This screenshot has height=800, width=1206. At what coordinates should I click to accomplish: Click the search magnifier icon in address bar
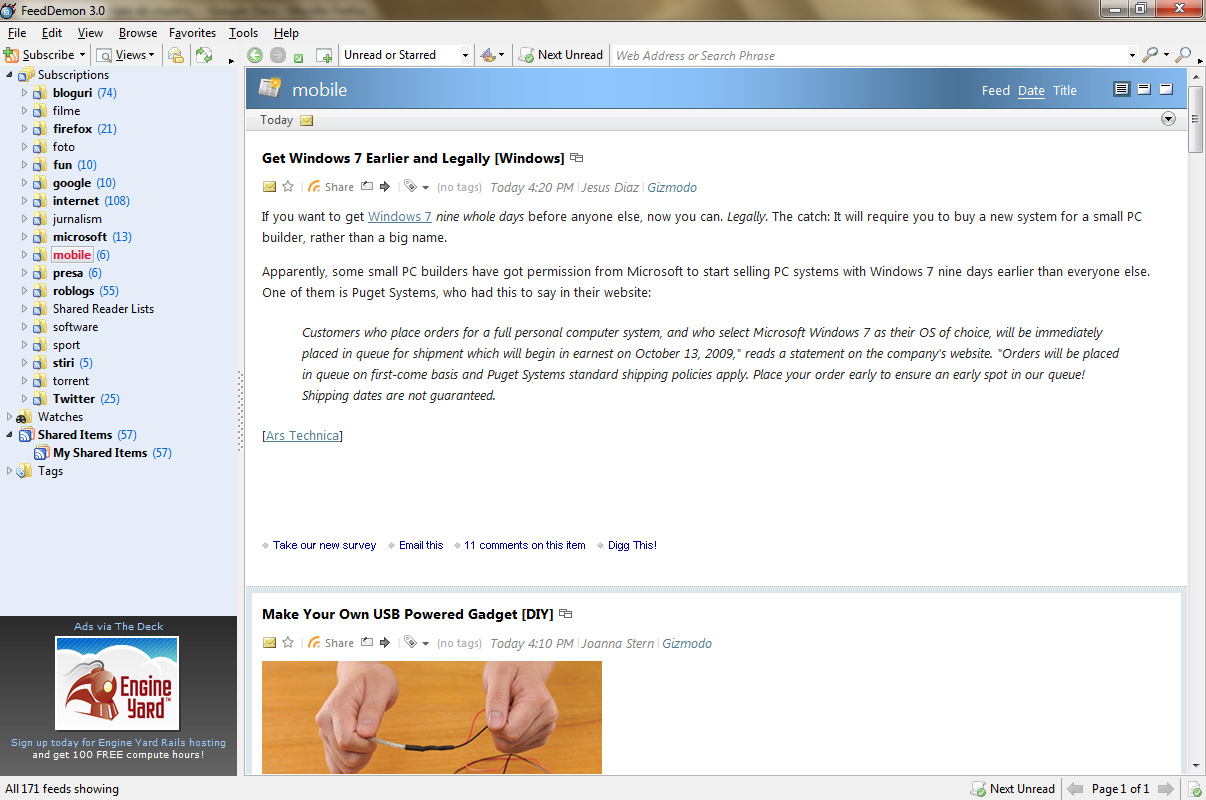pos(1150,55)
